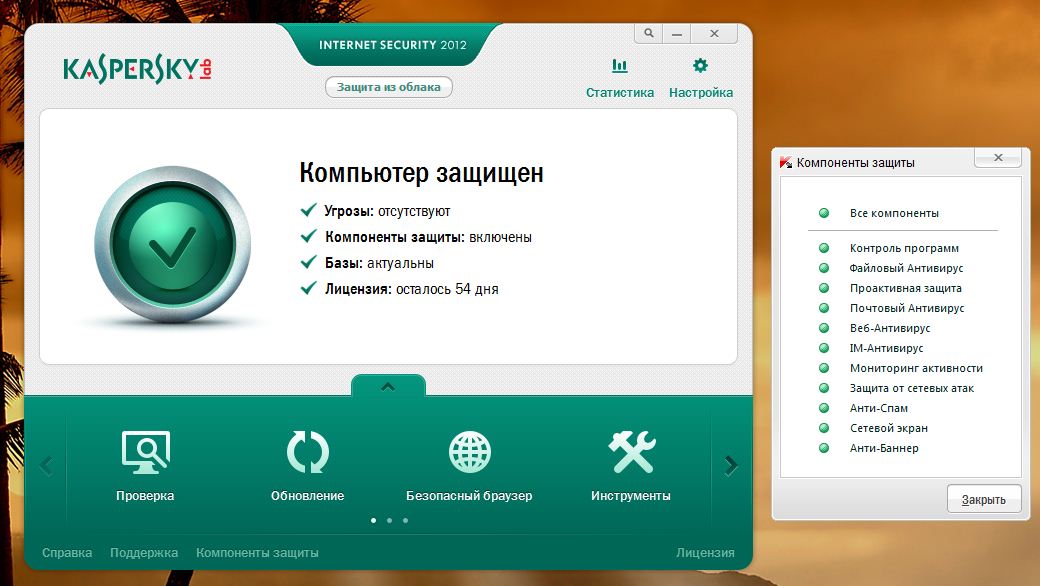The height and width of the screenshot is (586, 1040).
Task: Click green status dot beside Защита от сетевых атак
Action: pyautogui.click(x=824, y=388)
